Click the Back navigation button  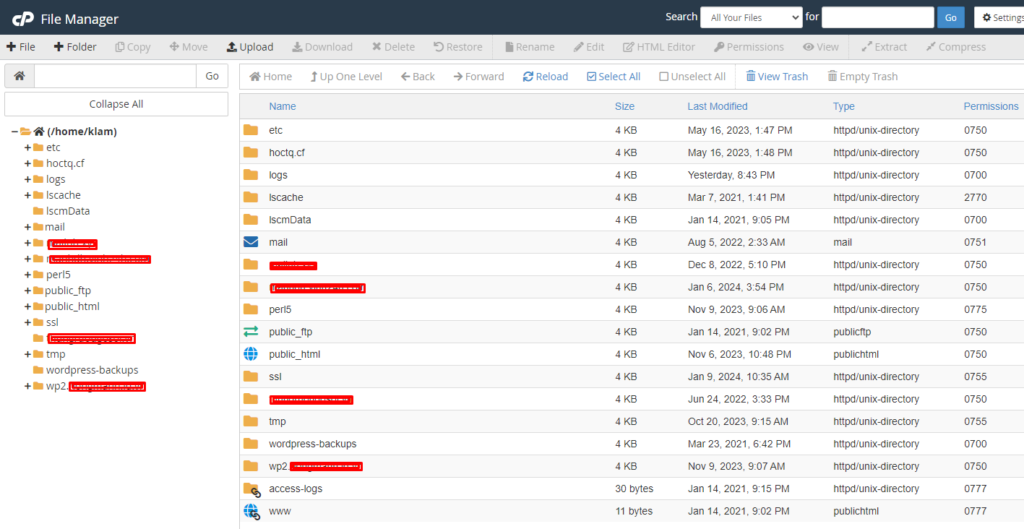[x=418, y=76]
